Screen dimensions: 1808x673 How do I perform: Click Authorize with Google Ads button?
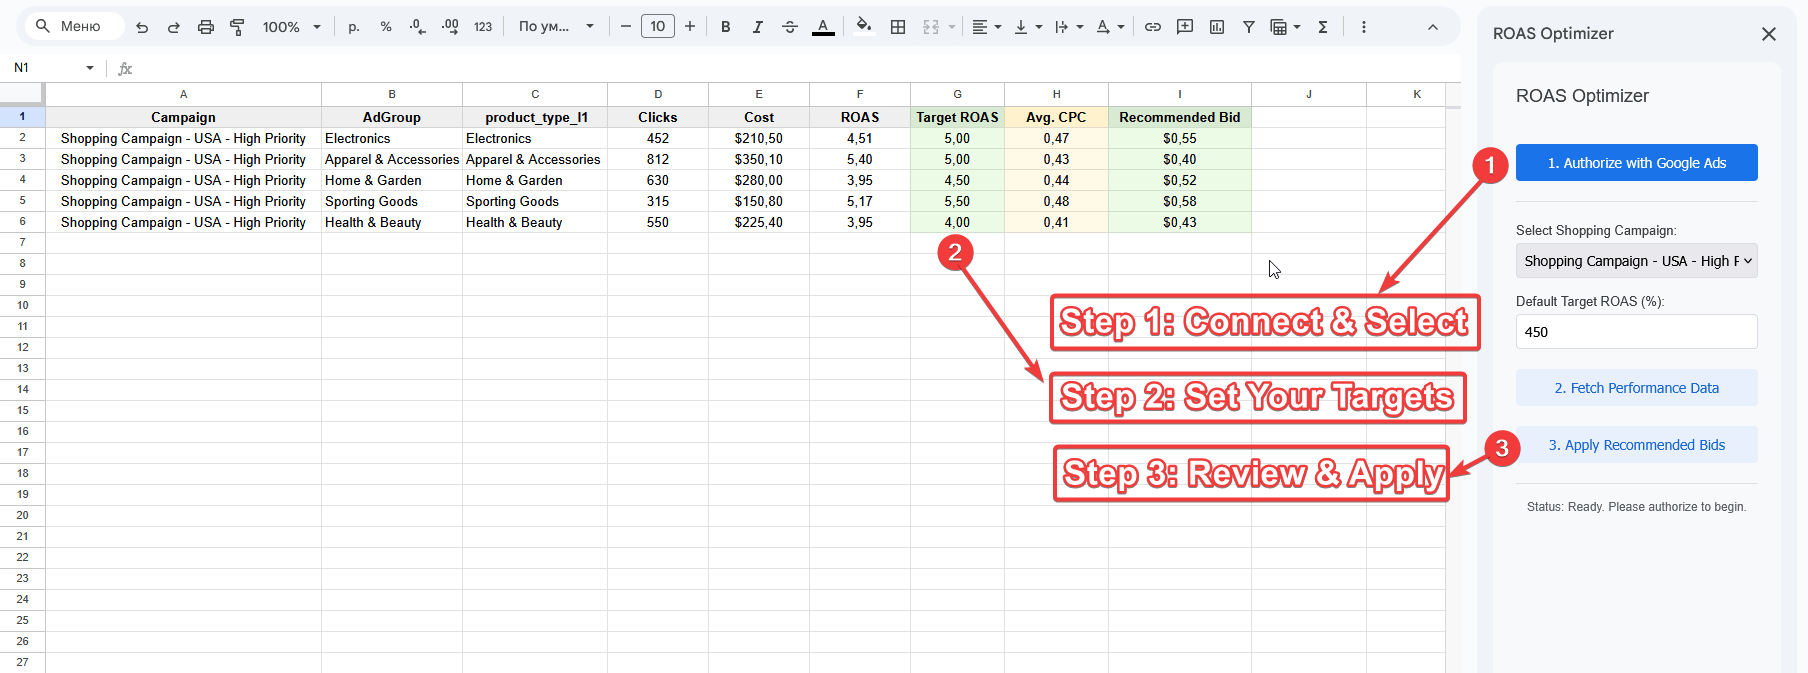(x=1636, y=163)
